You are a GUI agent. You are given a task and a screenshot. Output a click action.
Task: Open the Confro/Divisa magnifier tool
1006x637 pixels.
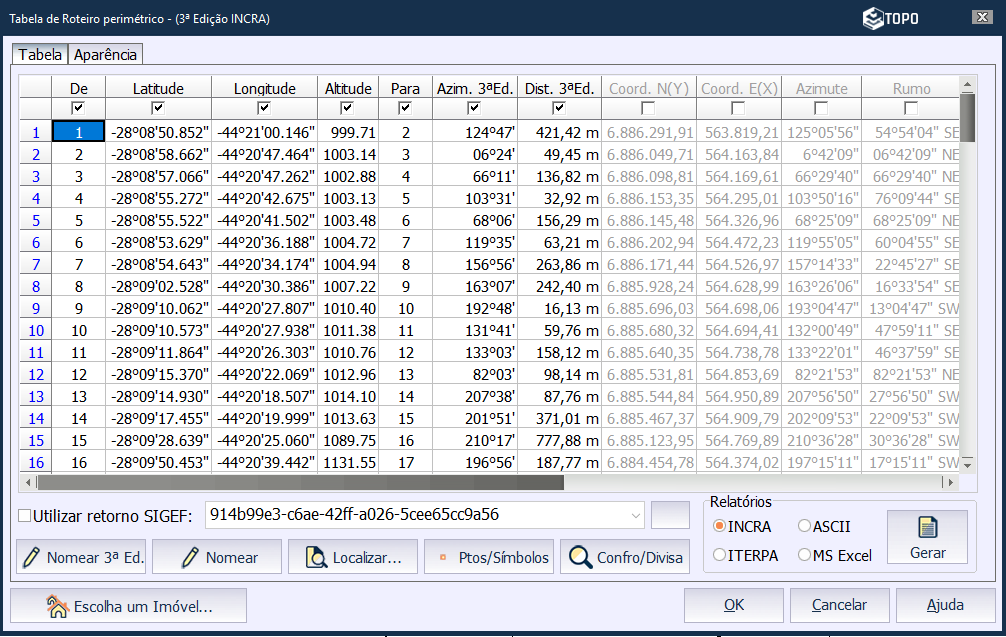pos(625,557)
